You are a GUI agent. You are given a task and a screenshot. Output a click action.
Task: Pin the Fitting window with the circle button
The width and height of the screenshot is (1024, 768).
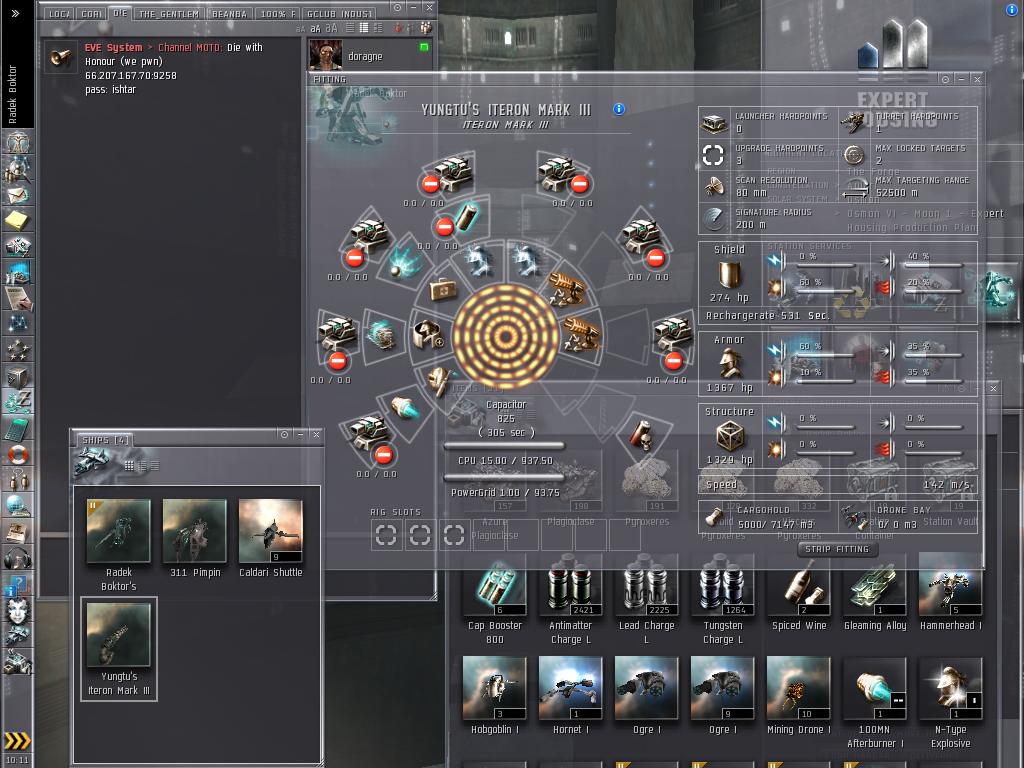[945, 79]
